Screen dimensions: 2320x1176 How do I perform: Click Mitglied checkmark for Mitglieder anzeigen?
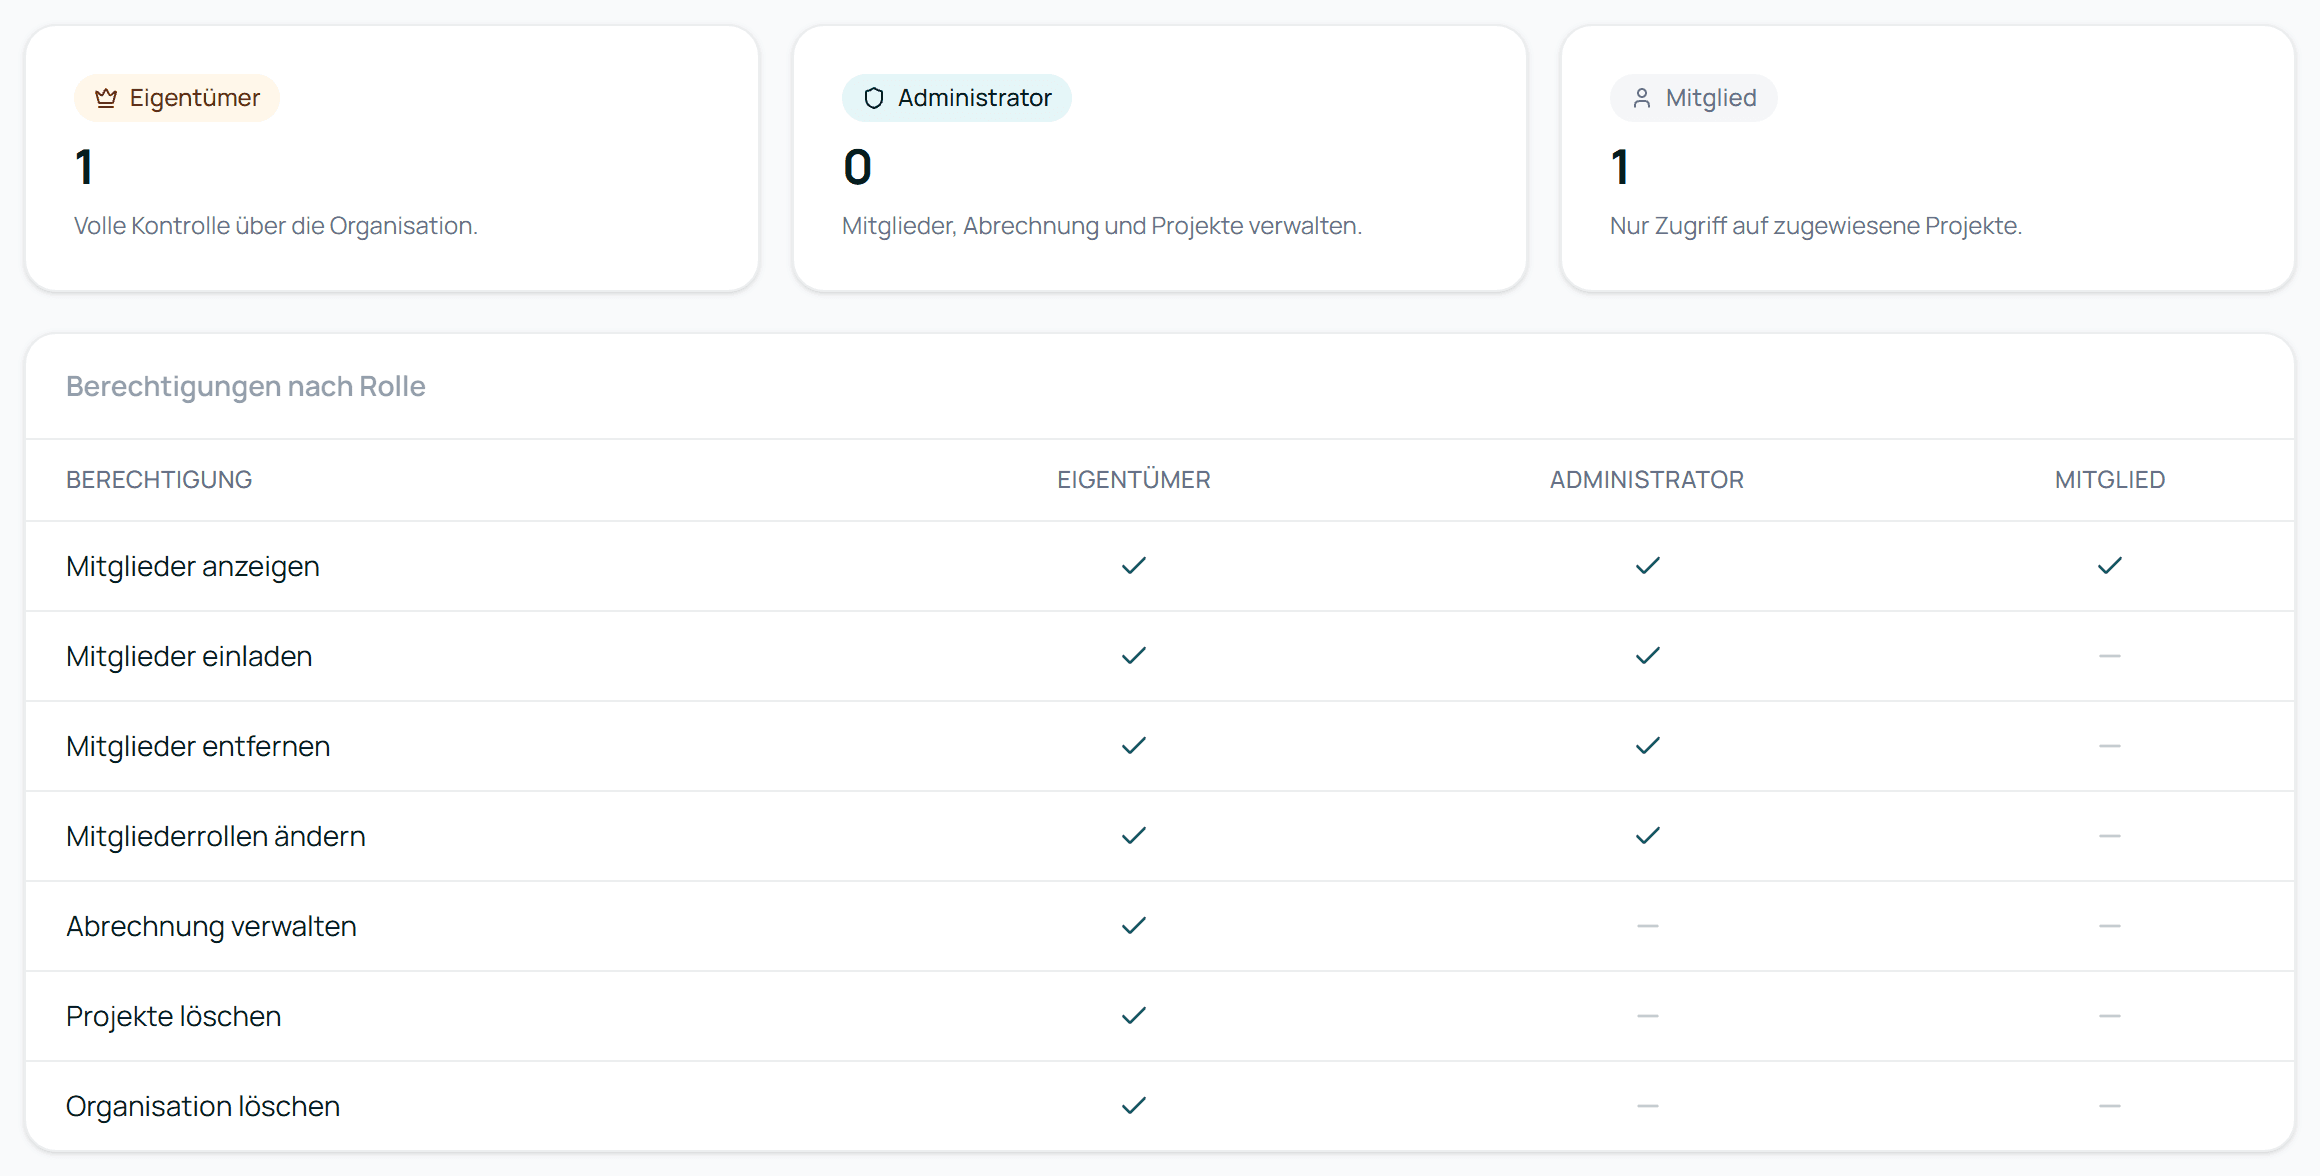pyautogui.click(x=2110, y=566)
